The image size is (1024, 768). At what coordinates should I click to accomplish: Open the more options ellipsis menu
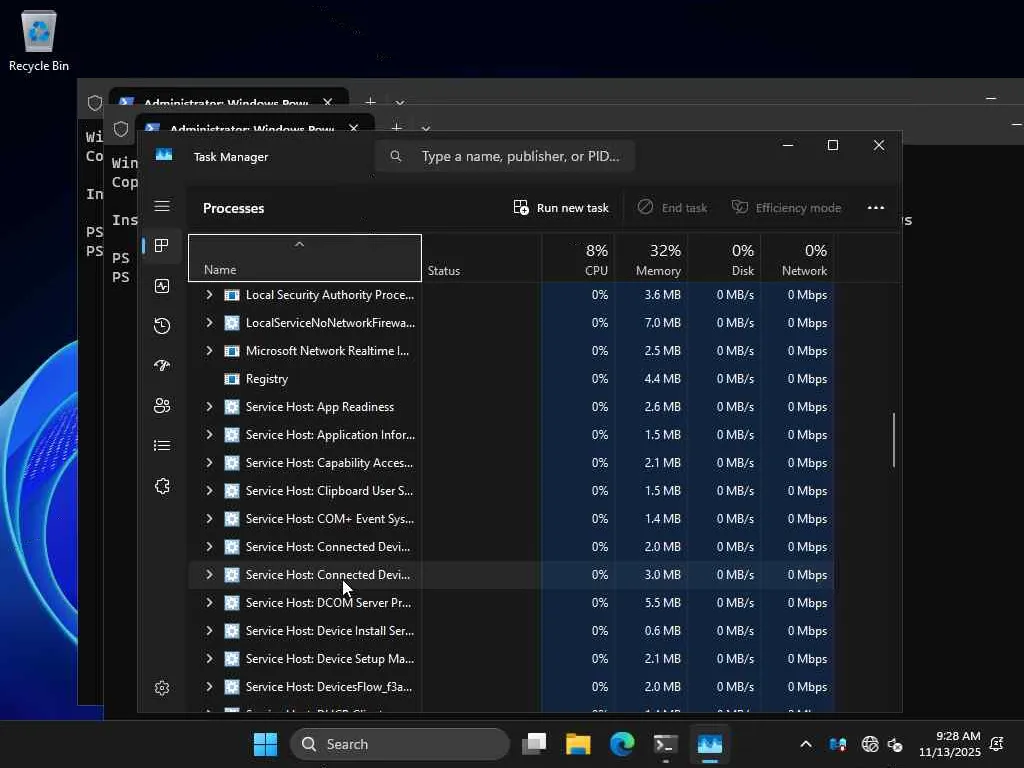(x=876, y=208)
